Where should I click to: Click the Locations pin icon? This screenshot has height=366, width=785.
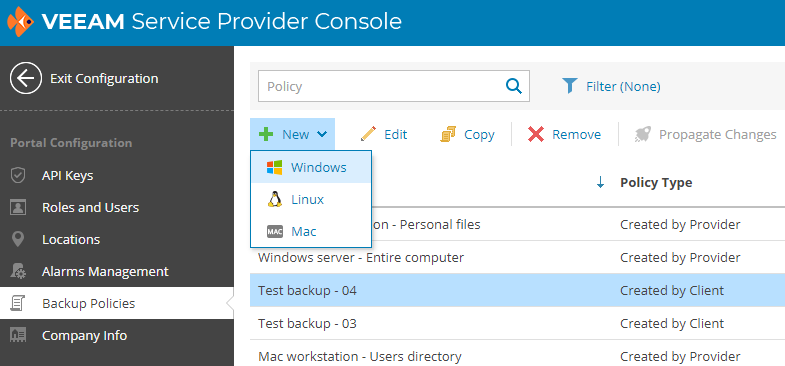pos(18,239)
